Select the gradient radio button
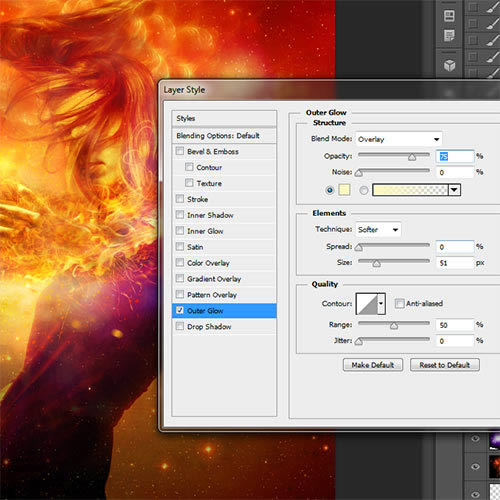The height and width of the screenshot is (500, 500). [364, 190]
